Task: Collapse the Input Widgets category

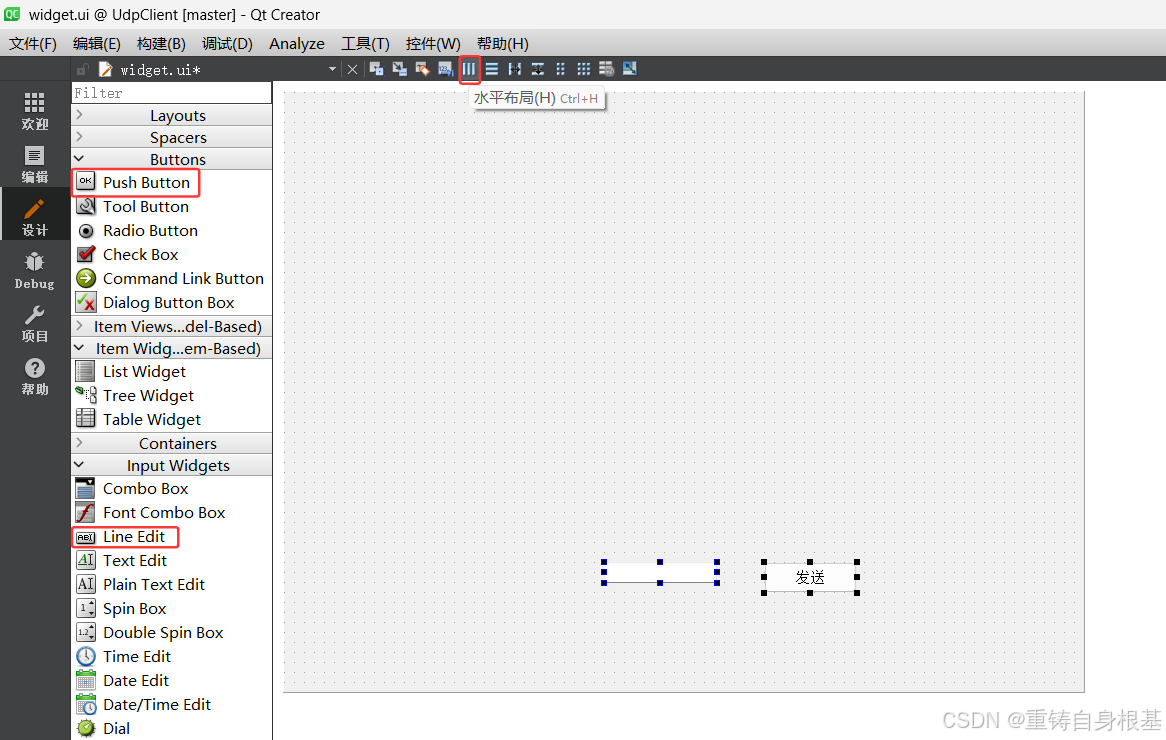Action: click(172, 466)
